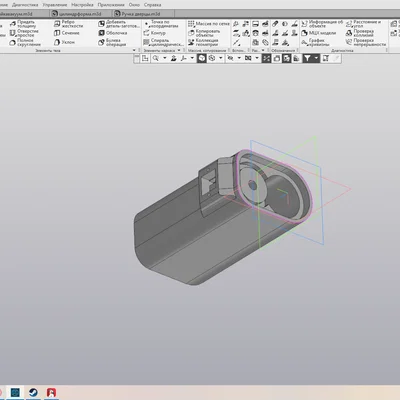This screenshot has width=400, height=400.
Task: Open МЦХ модели calculation
Action: click(x=318, y=33)
